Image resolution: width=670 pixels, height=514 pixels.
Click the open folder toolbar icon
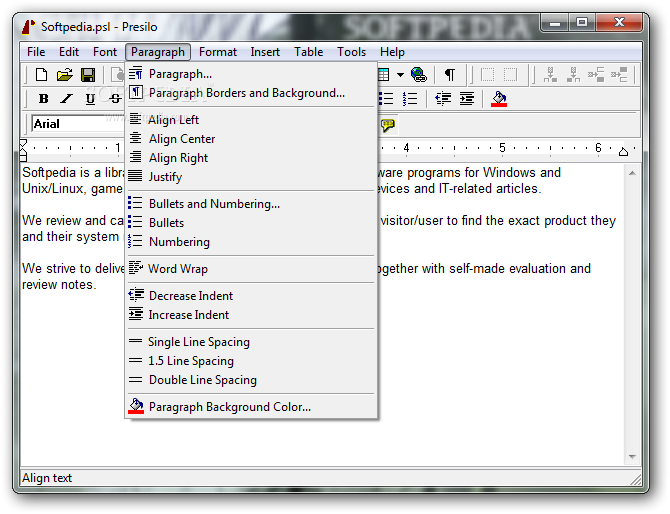click(x=65, y=75)
